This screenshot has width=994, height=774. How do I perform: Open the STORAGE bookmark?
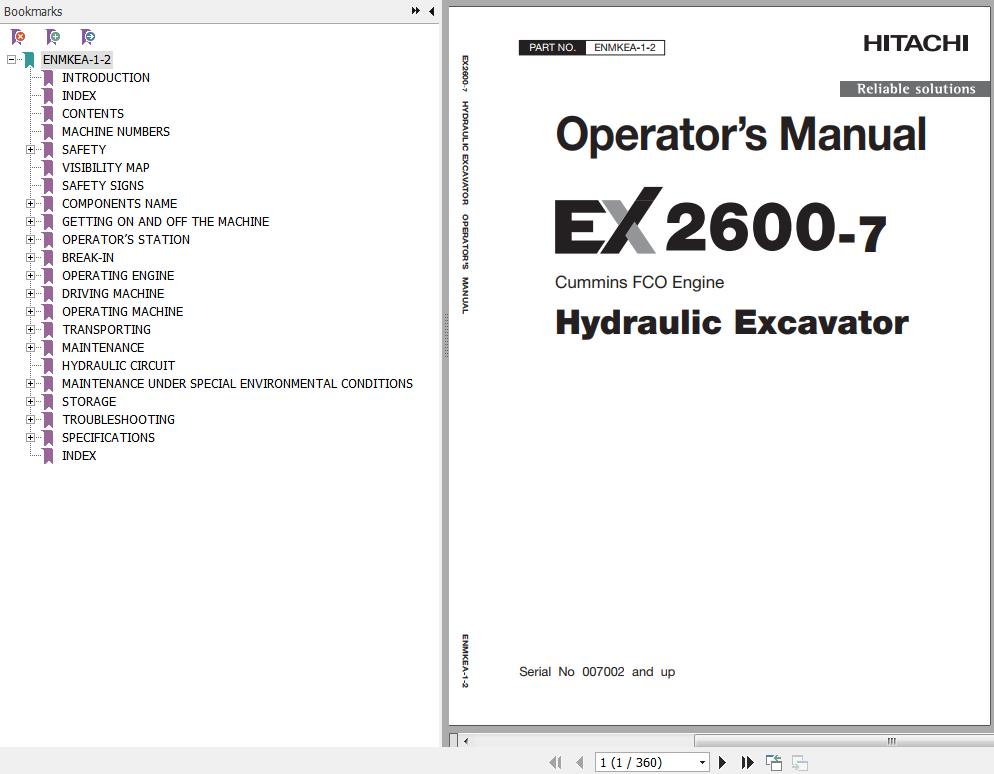pyautogui.click(x=89, y=402)
